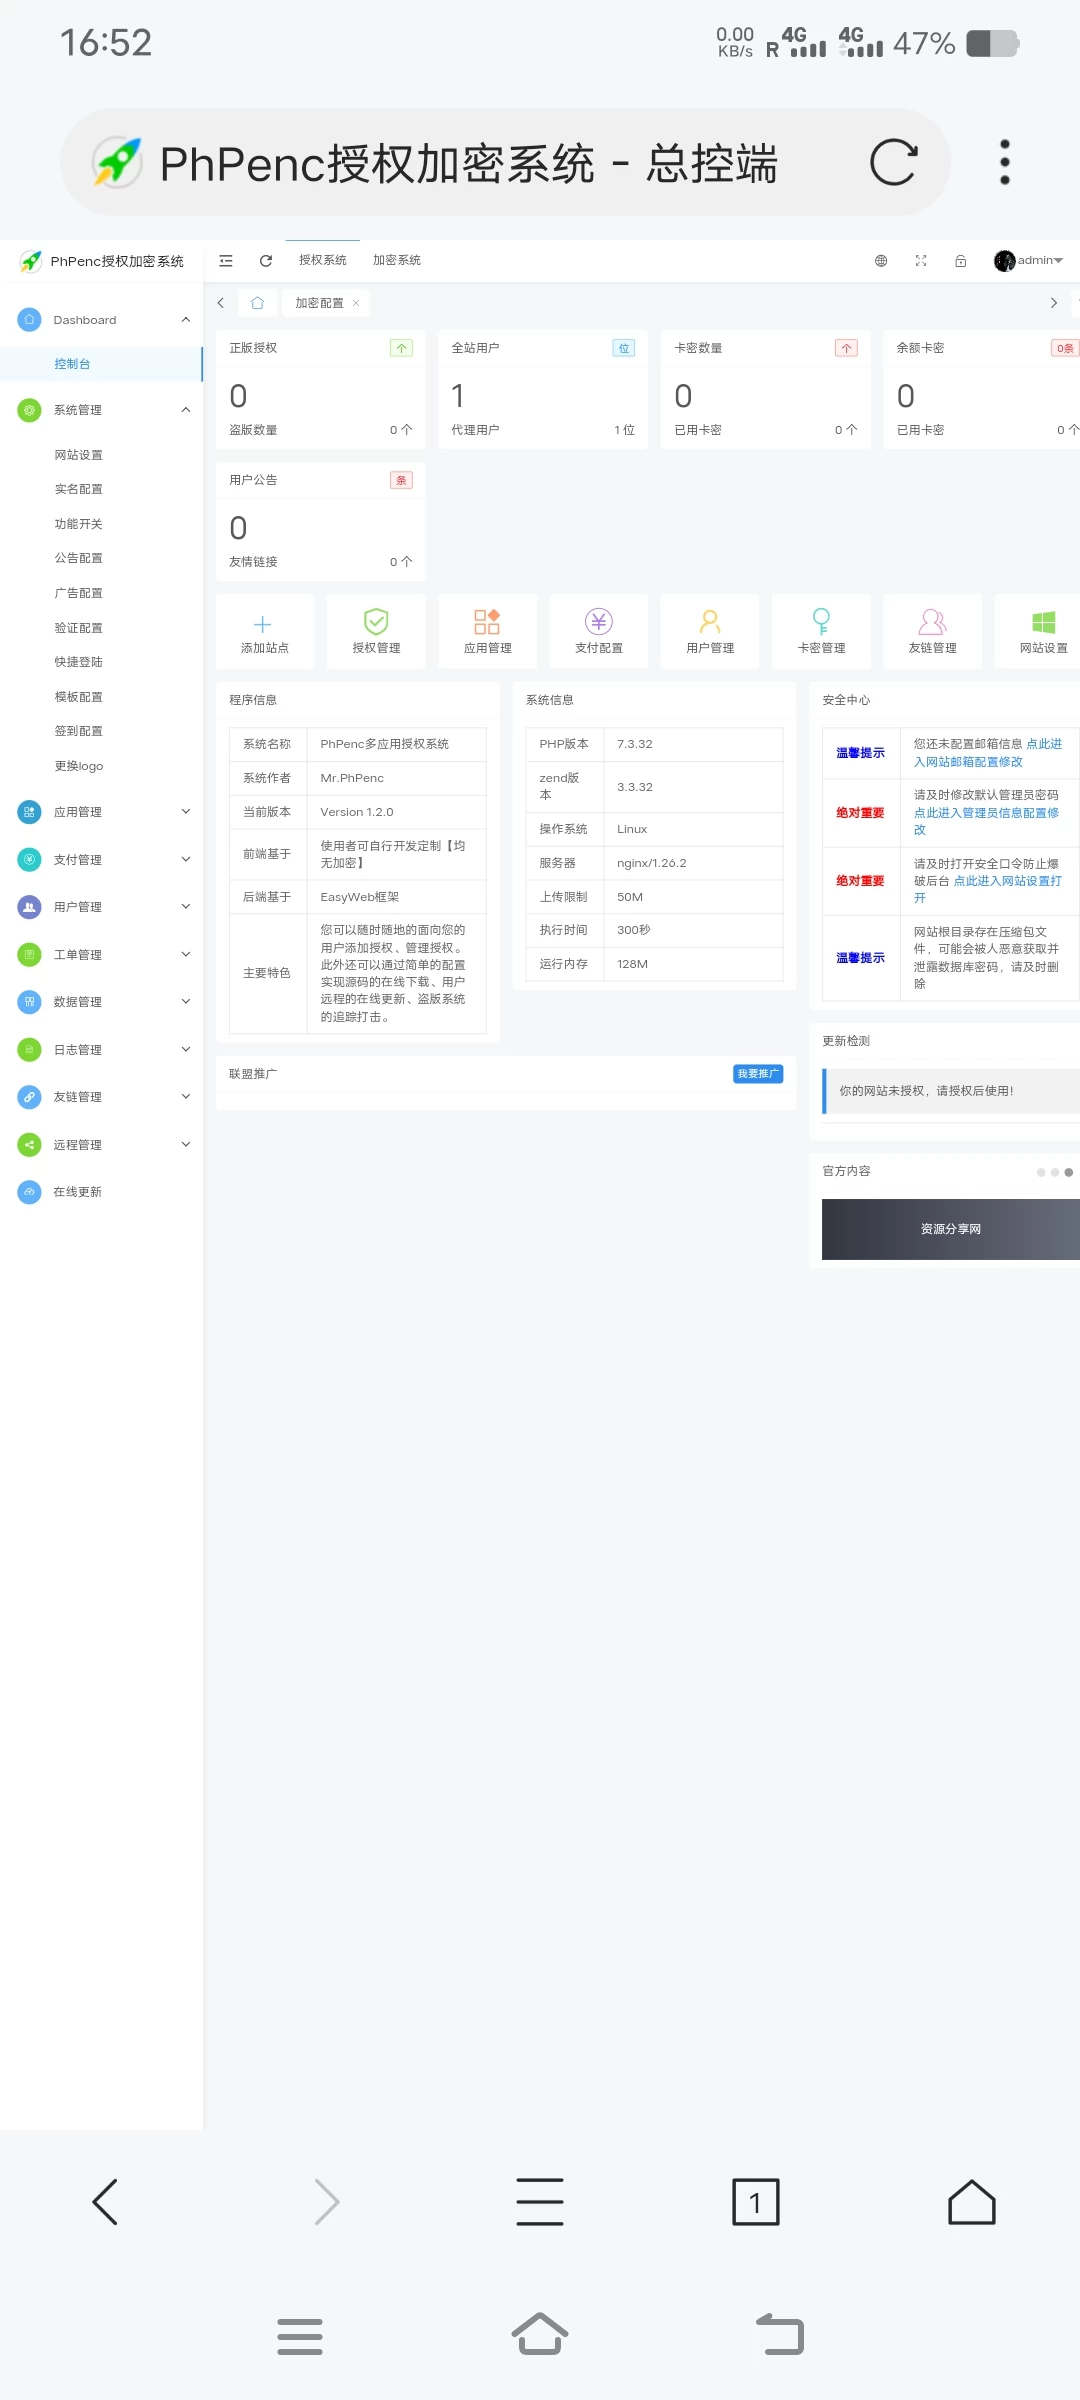Select the last carousel dot in 官方内容
This screenshot has width=1080, height=2400.
[x=1069, y=1172]
